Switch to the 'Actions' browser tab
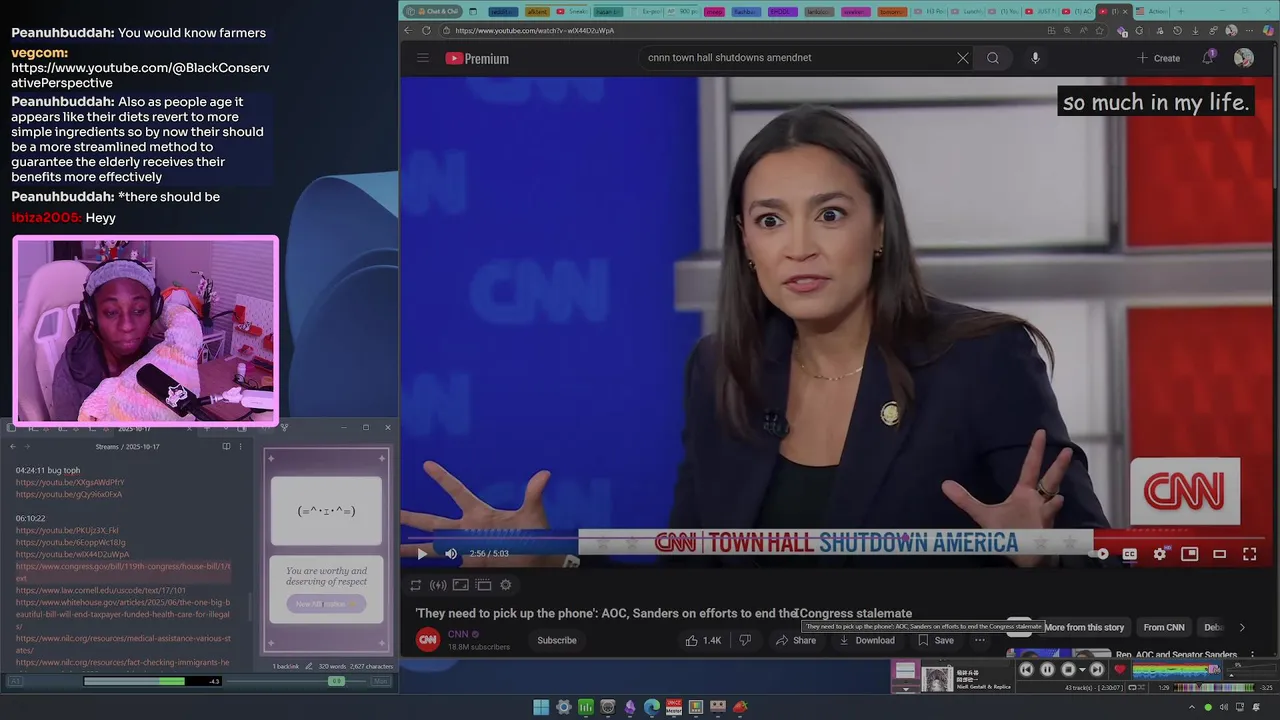Viewport: 1280px width, 720px height. pyautogui.click(x=1151, y=12)
